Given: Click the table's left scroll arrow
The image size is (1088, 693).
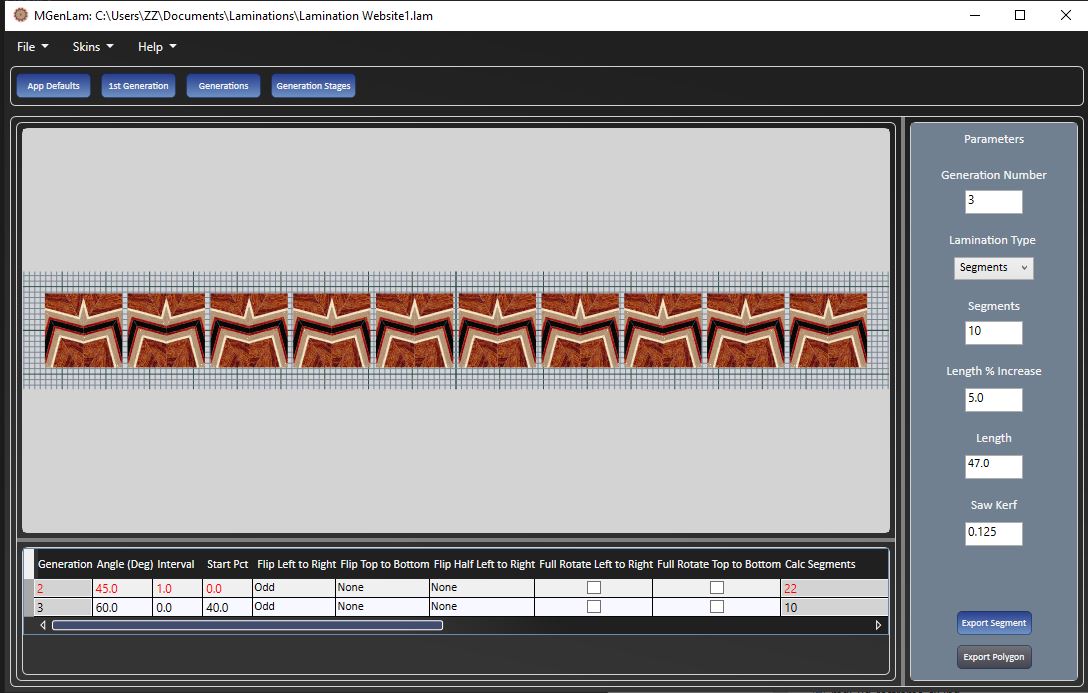Looking at the screenshot, I should click(x=42, y=625).
